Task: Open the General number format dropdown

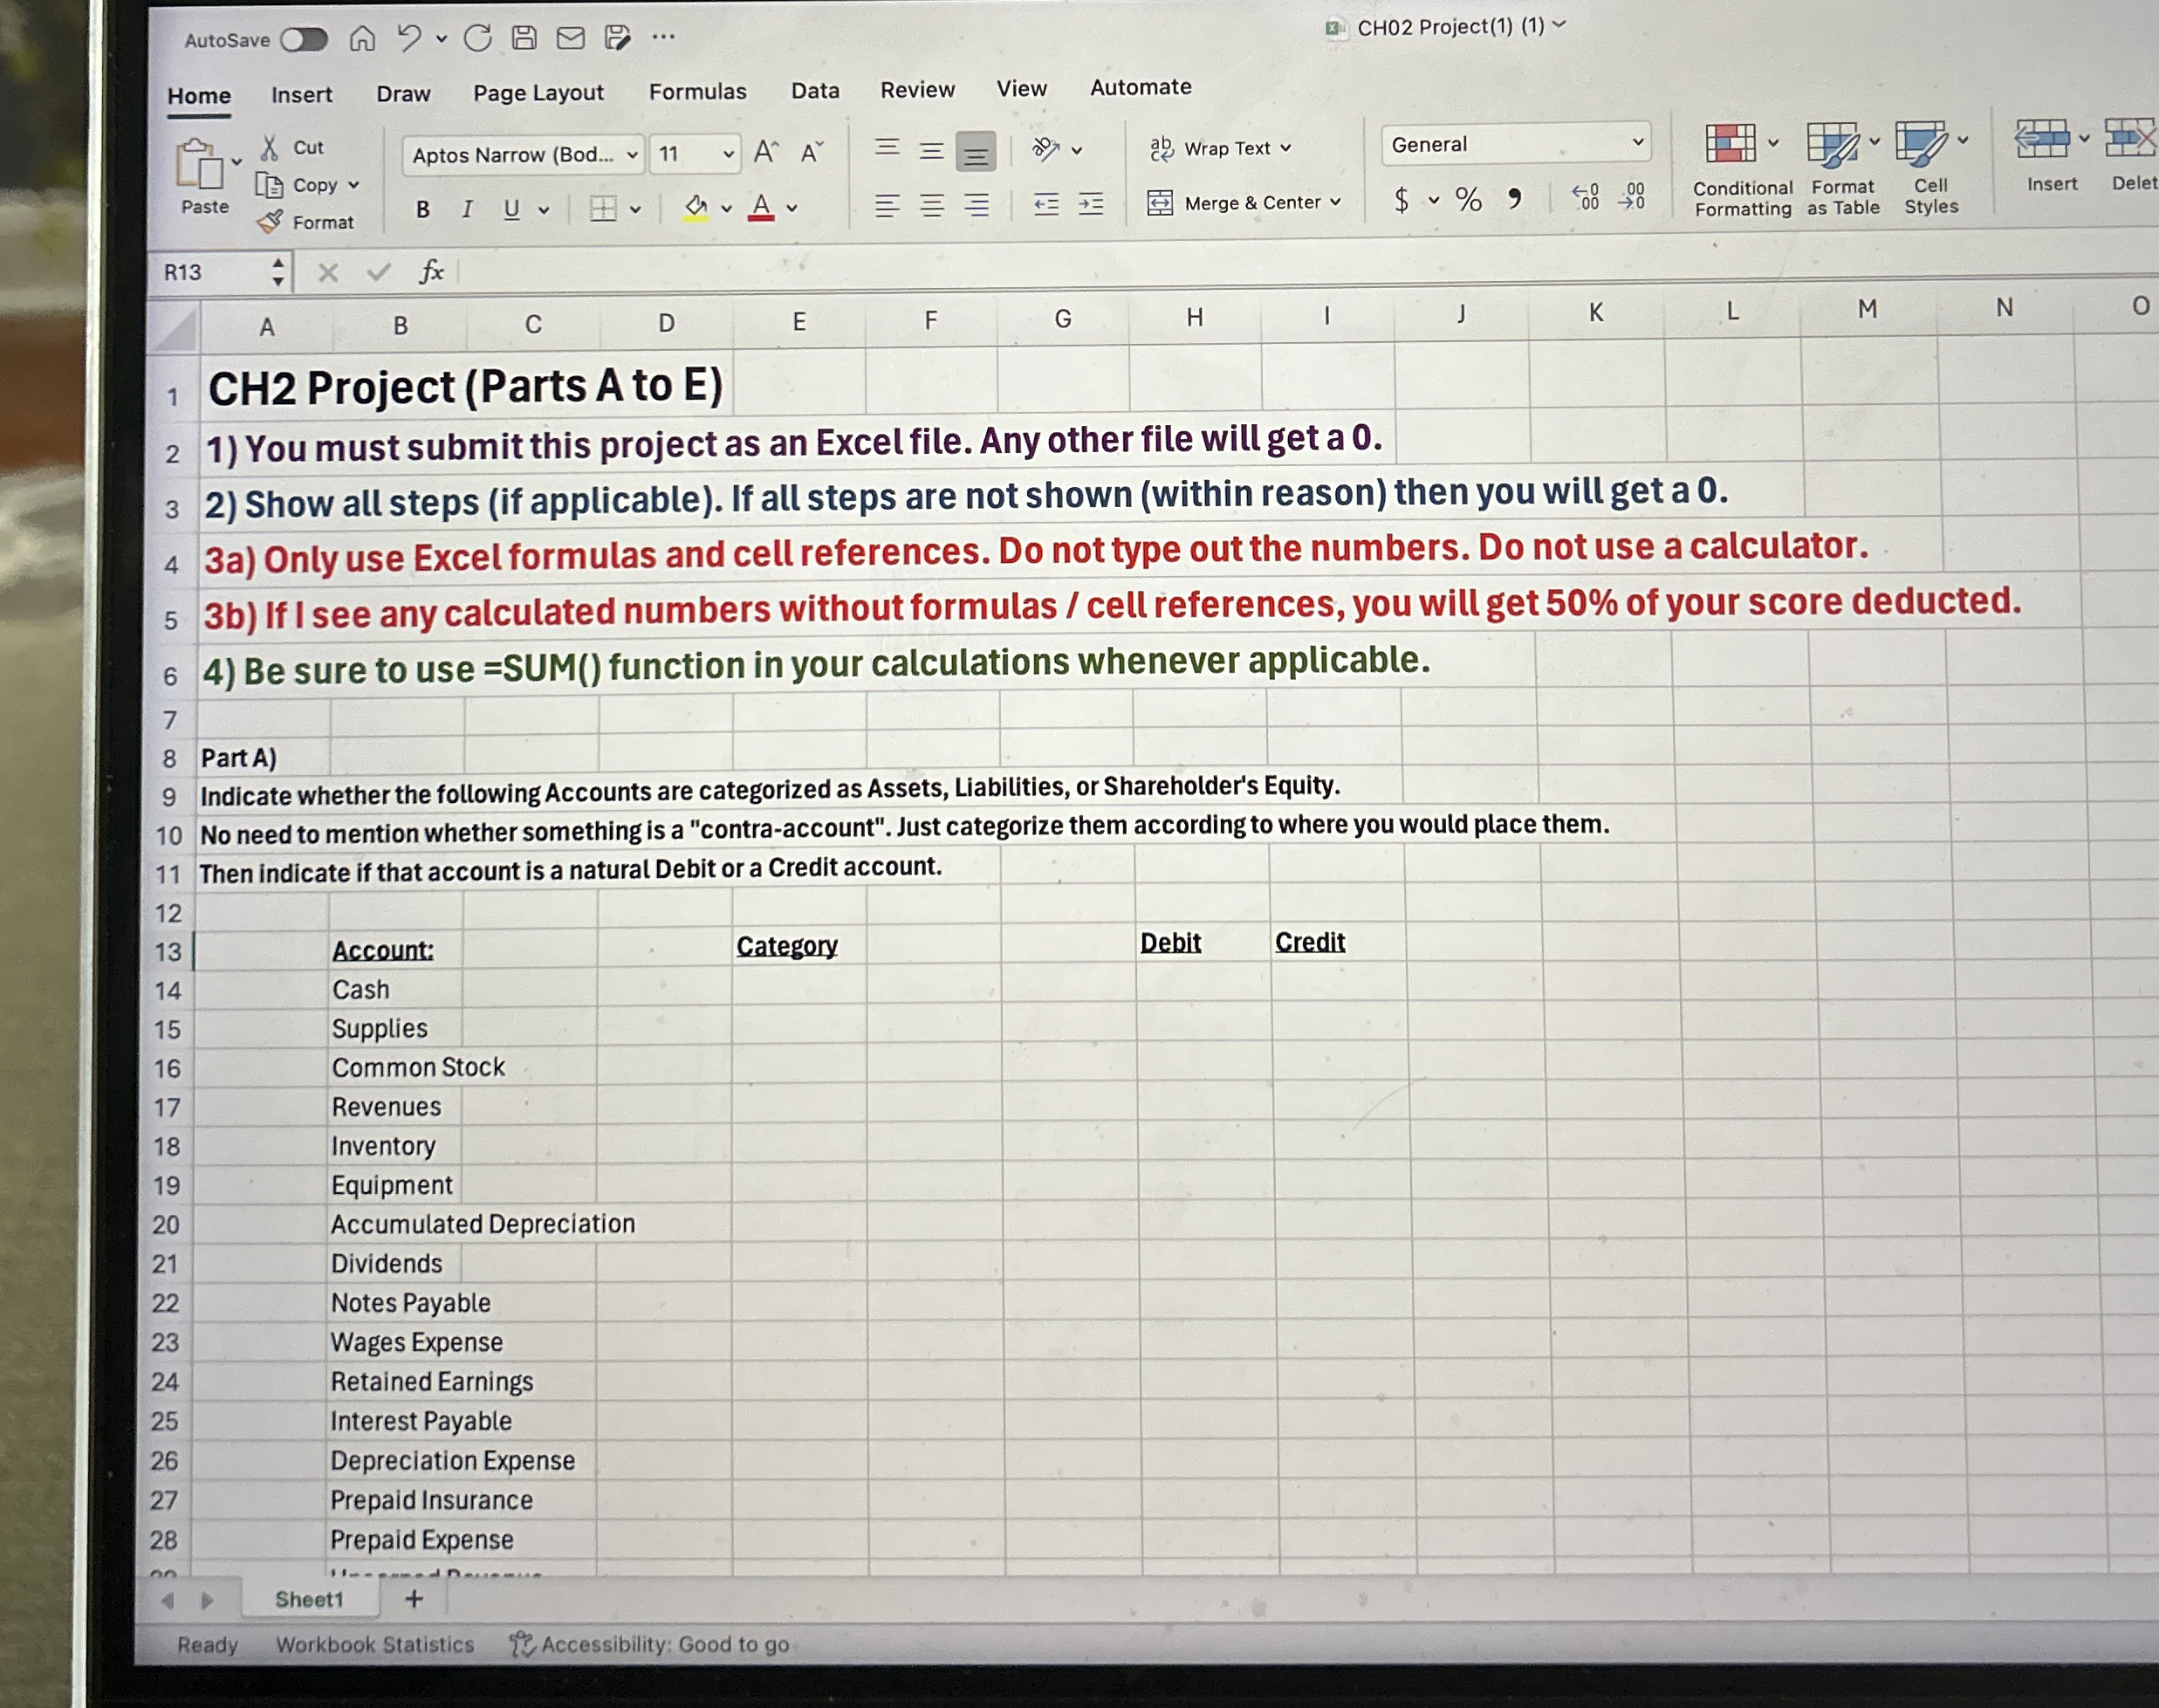Action: tap(1637, 144)
